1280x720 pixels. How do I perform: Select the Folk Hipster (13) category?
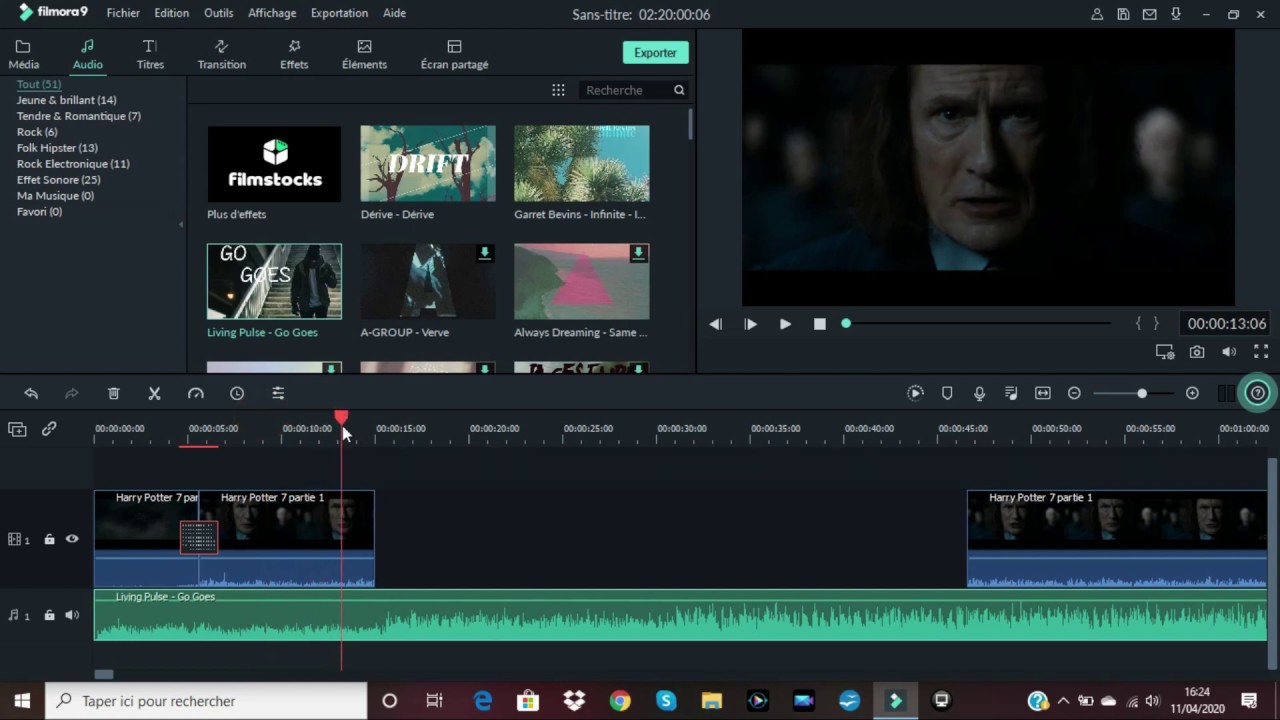[57, 148]
